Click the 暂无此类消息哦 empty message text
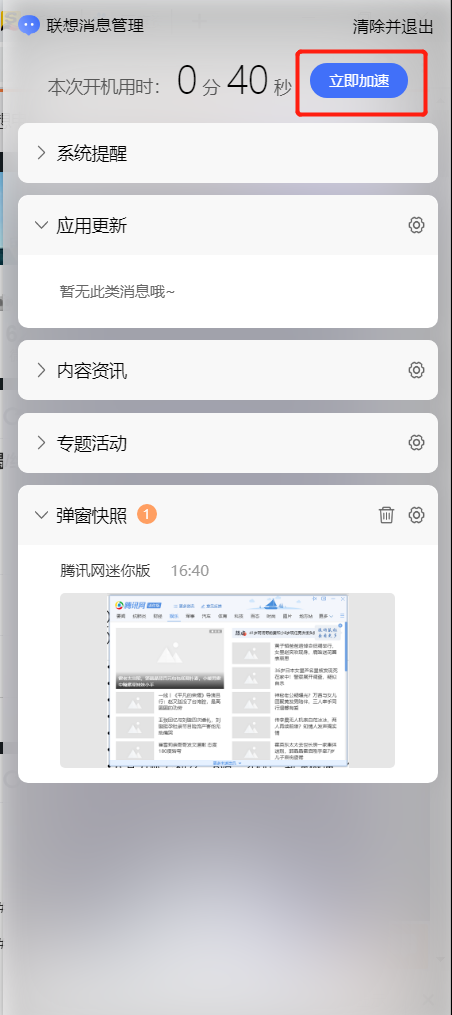The image size is (452, 1015). 118,292
